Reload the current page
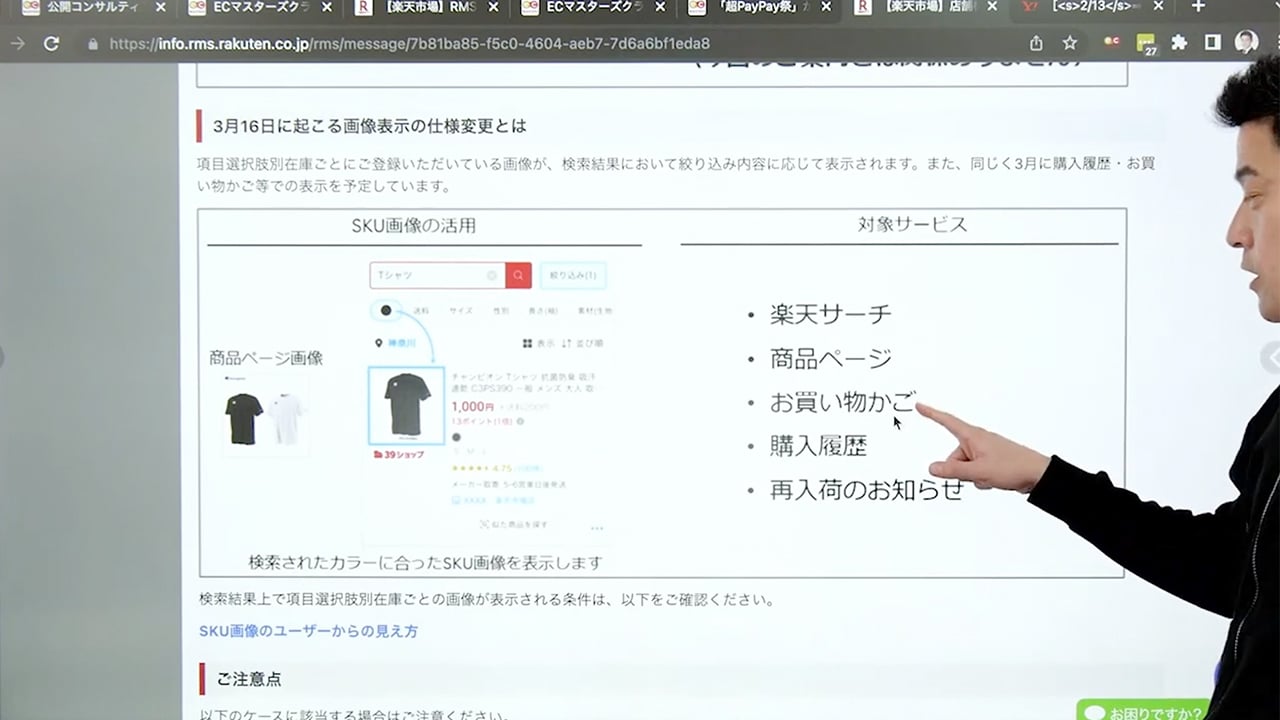Screen dimensions: 1280x720 (x=51, y=44)
